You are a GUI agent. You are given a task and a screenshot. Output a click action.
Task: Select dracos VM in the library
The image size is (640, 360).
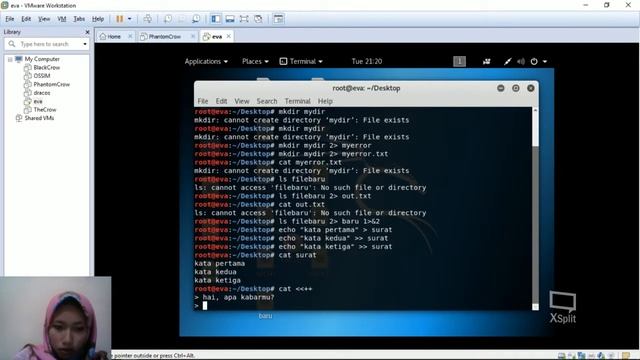pos(42,93)
